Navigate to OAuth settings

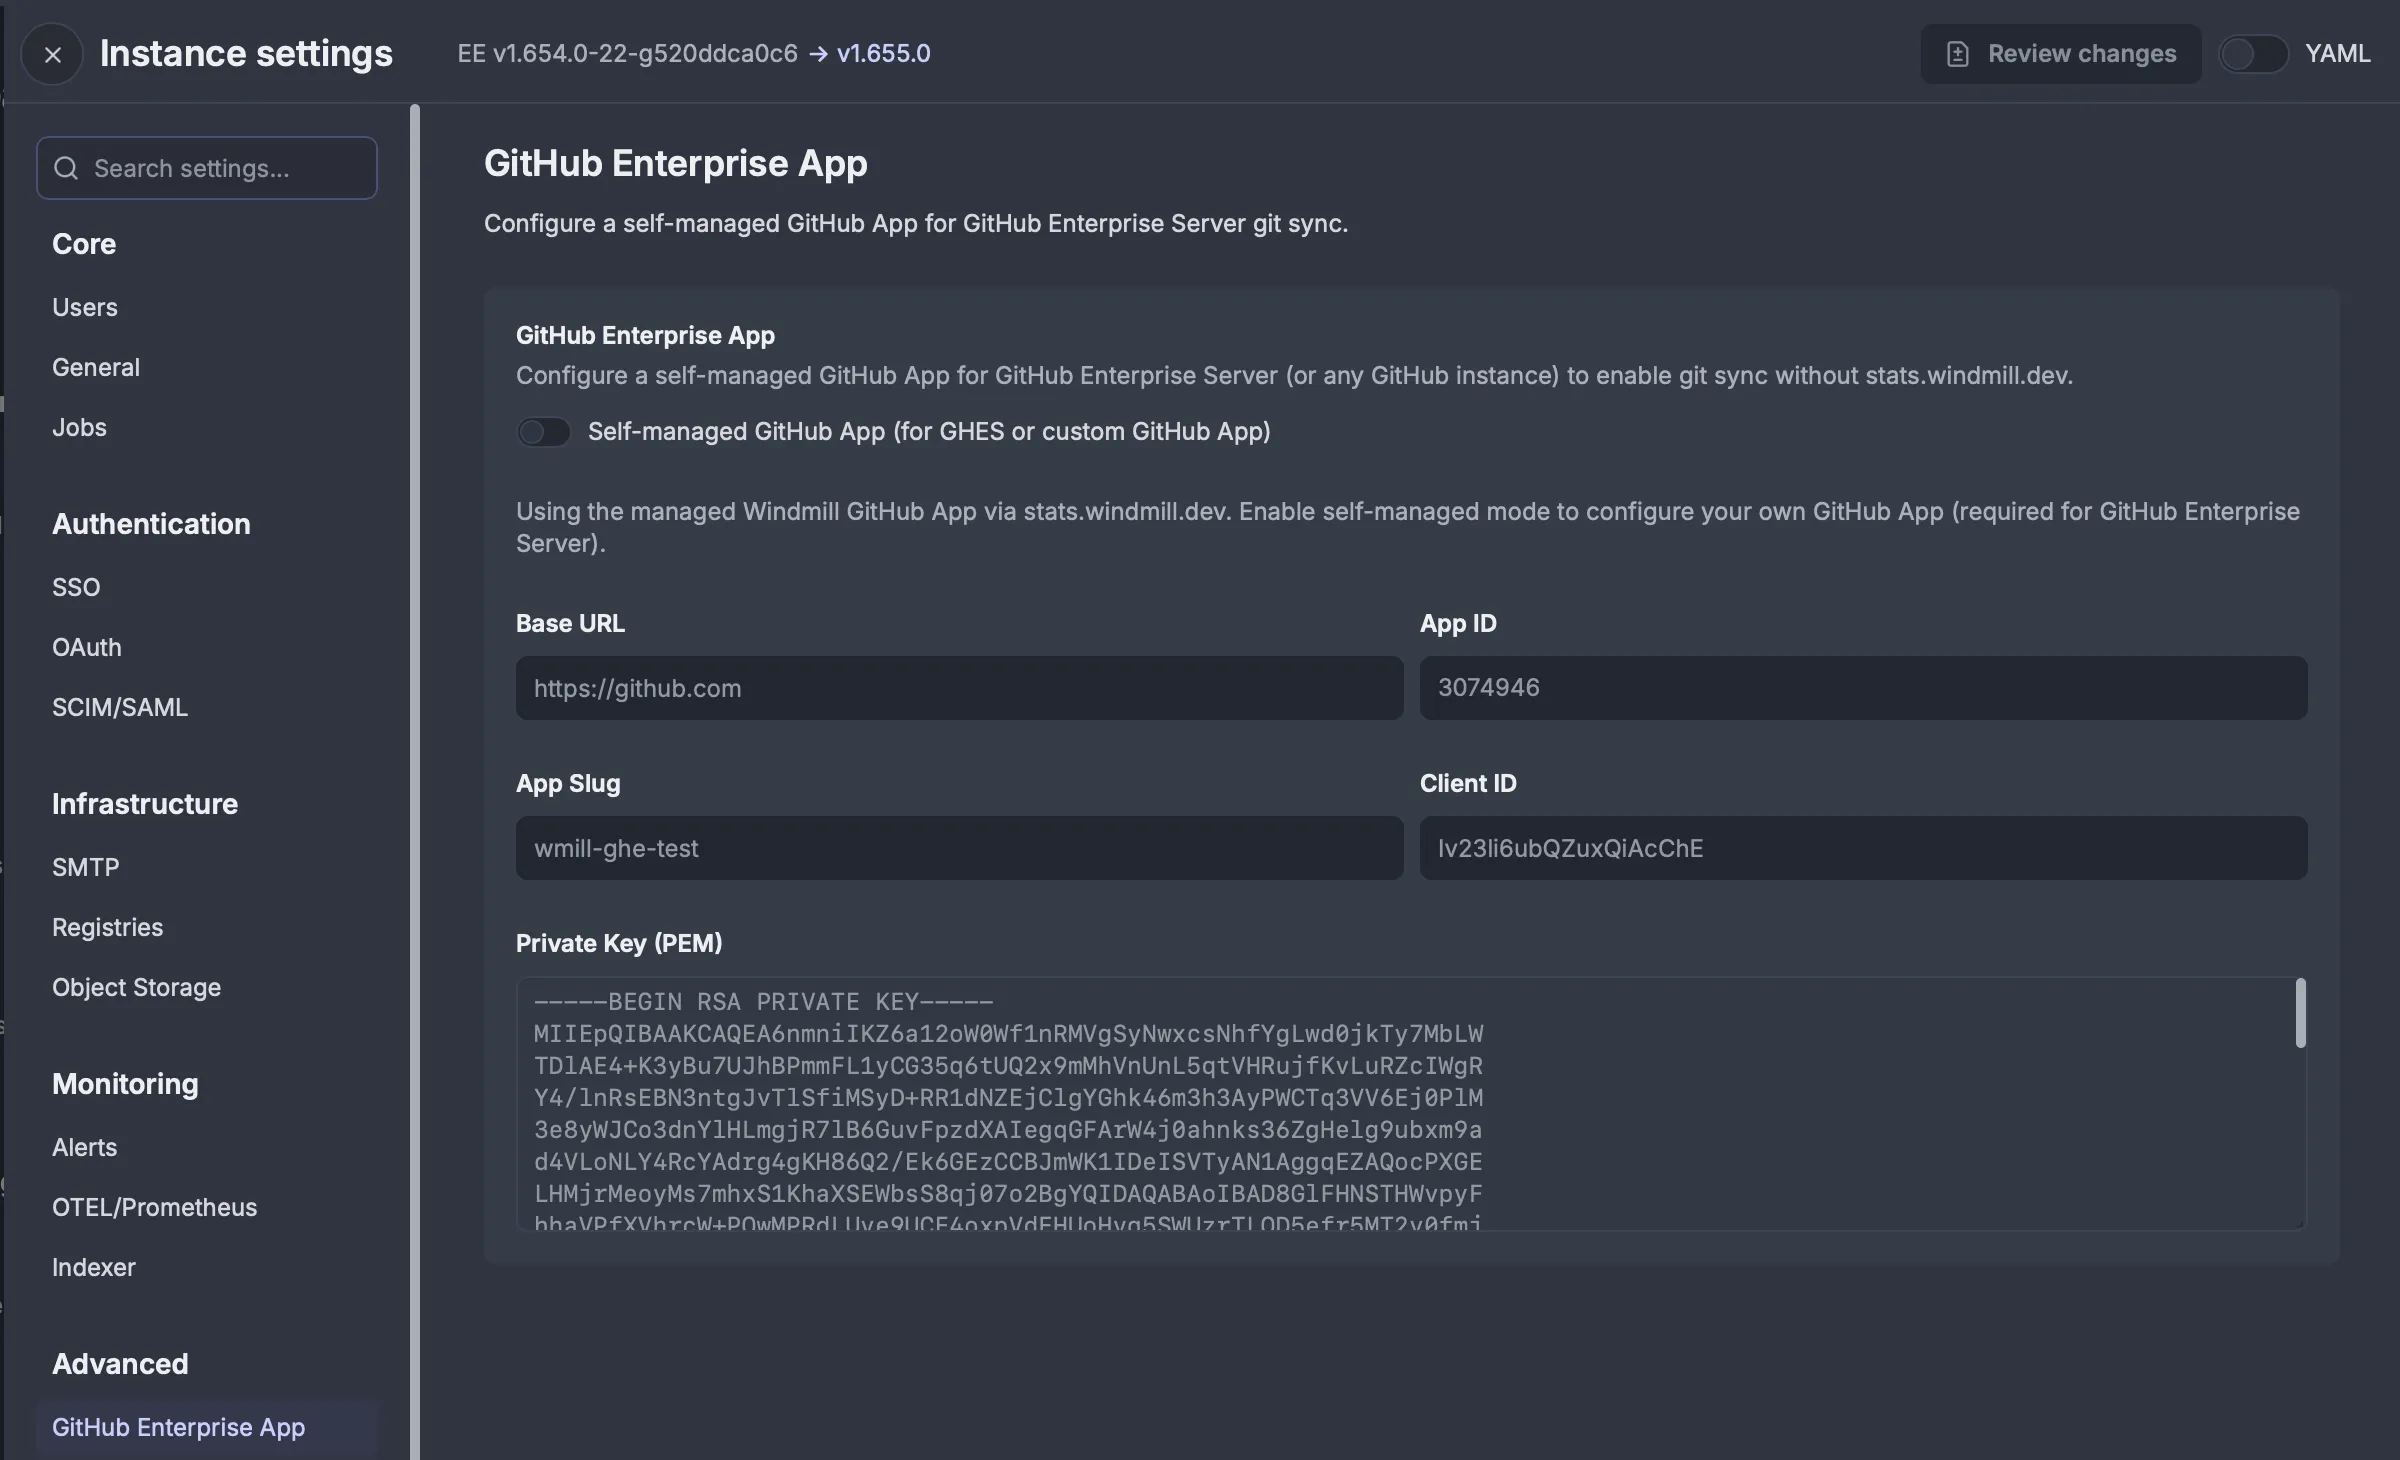coord(86,647)
